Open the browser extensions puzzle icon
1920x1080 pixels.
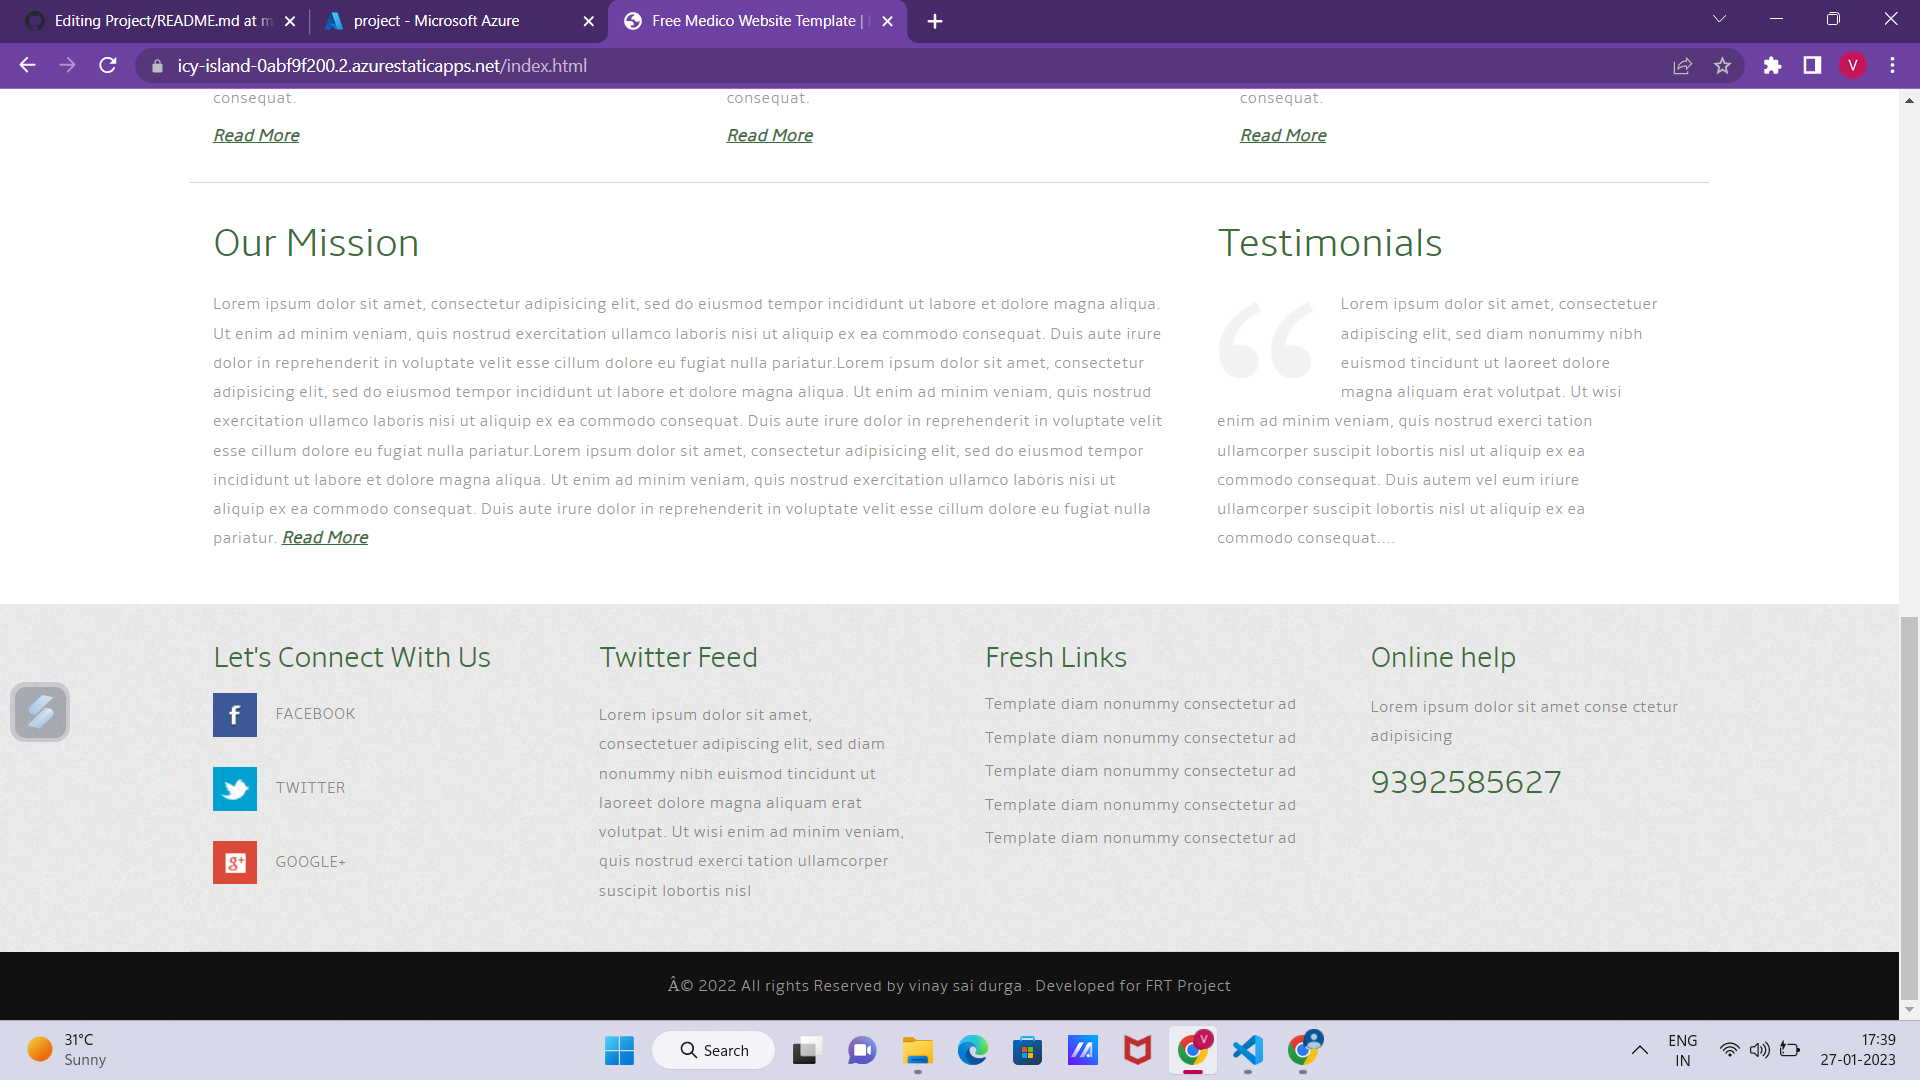tap(1772, 66)
